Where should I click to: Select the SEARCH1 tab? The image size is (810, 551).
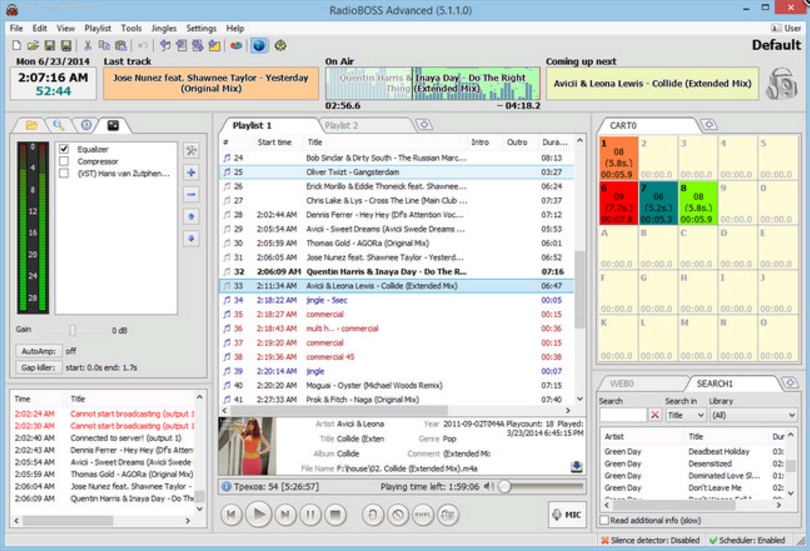pos(714,384)
